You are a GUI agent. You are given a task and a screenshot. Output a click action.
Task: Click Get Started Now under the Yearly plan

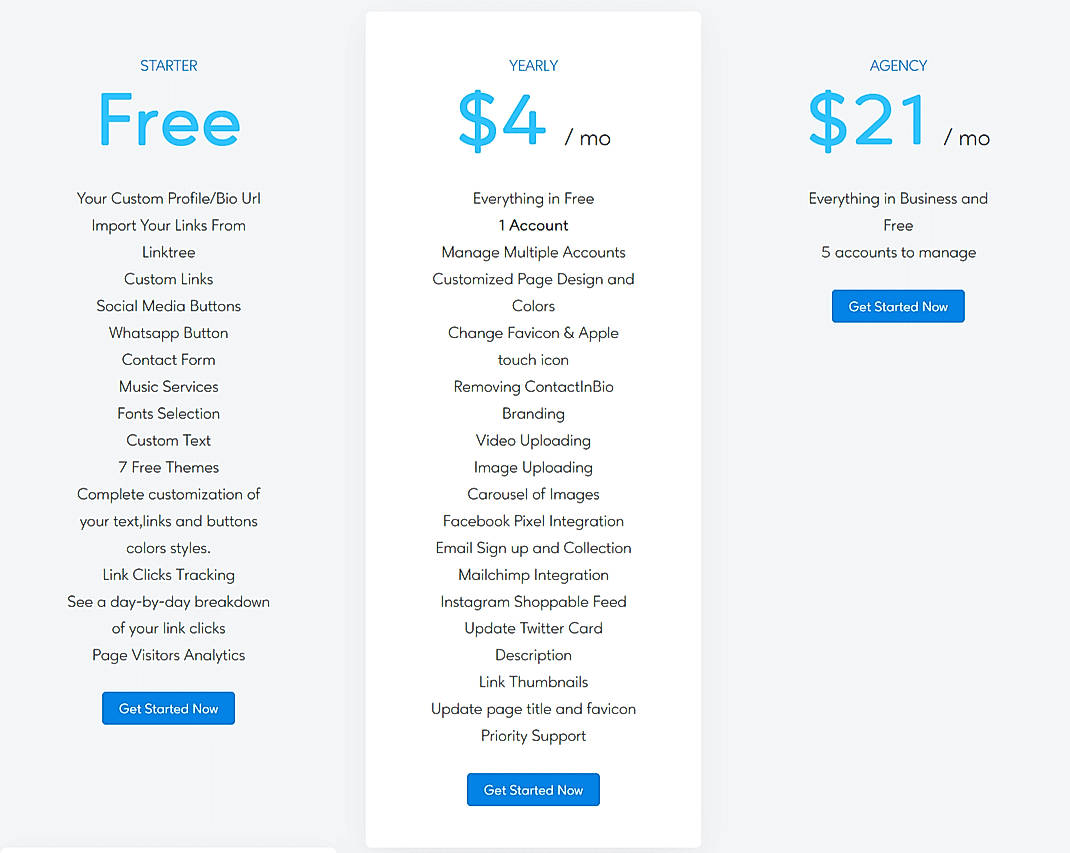[x=533, y=789]
